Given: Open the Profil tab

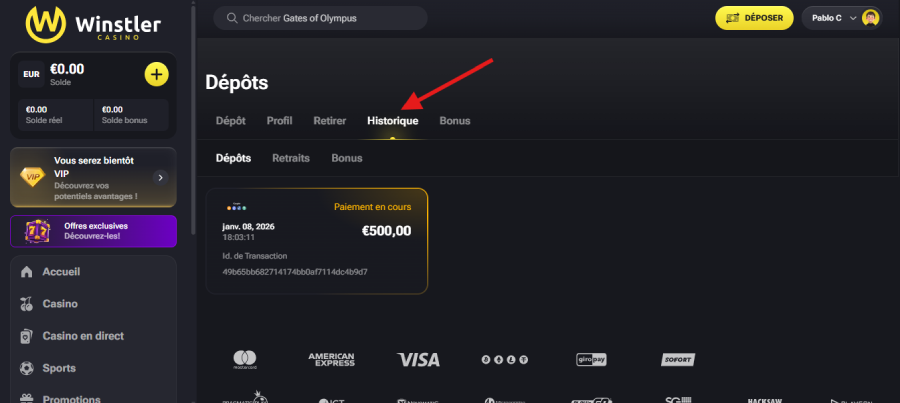Looking at the screenshot, I should coord(280,121).
